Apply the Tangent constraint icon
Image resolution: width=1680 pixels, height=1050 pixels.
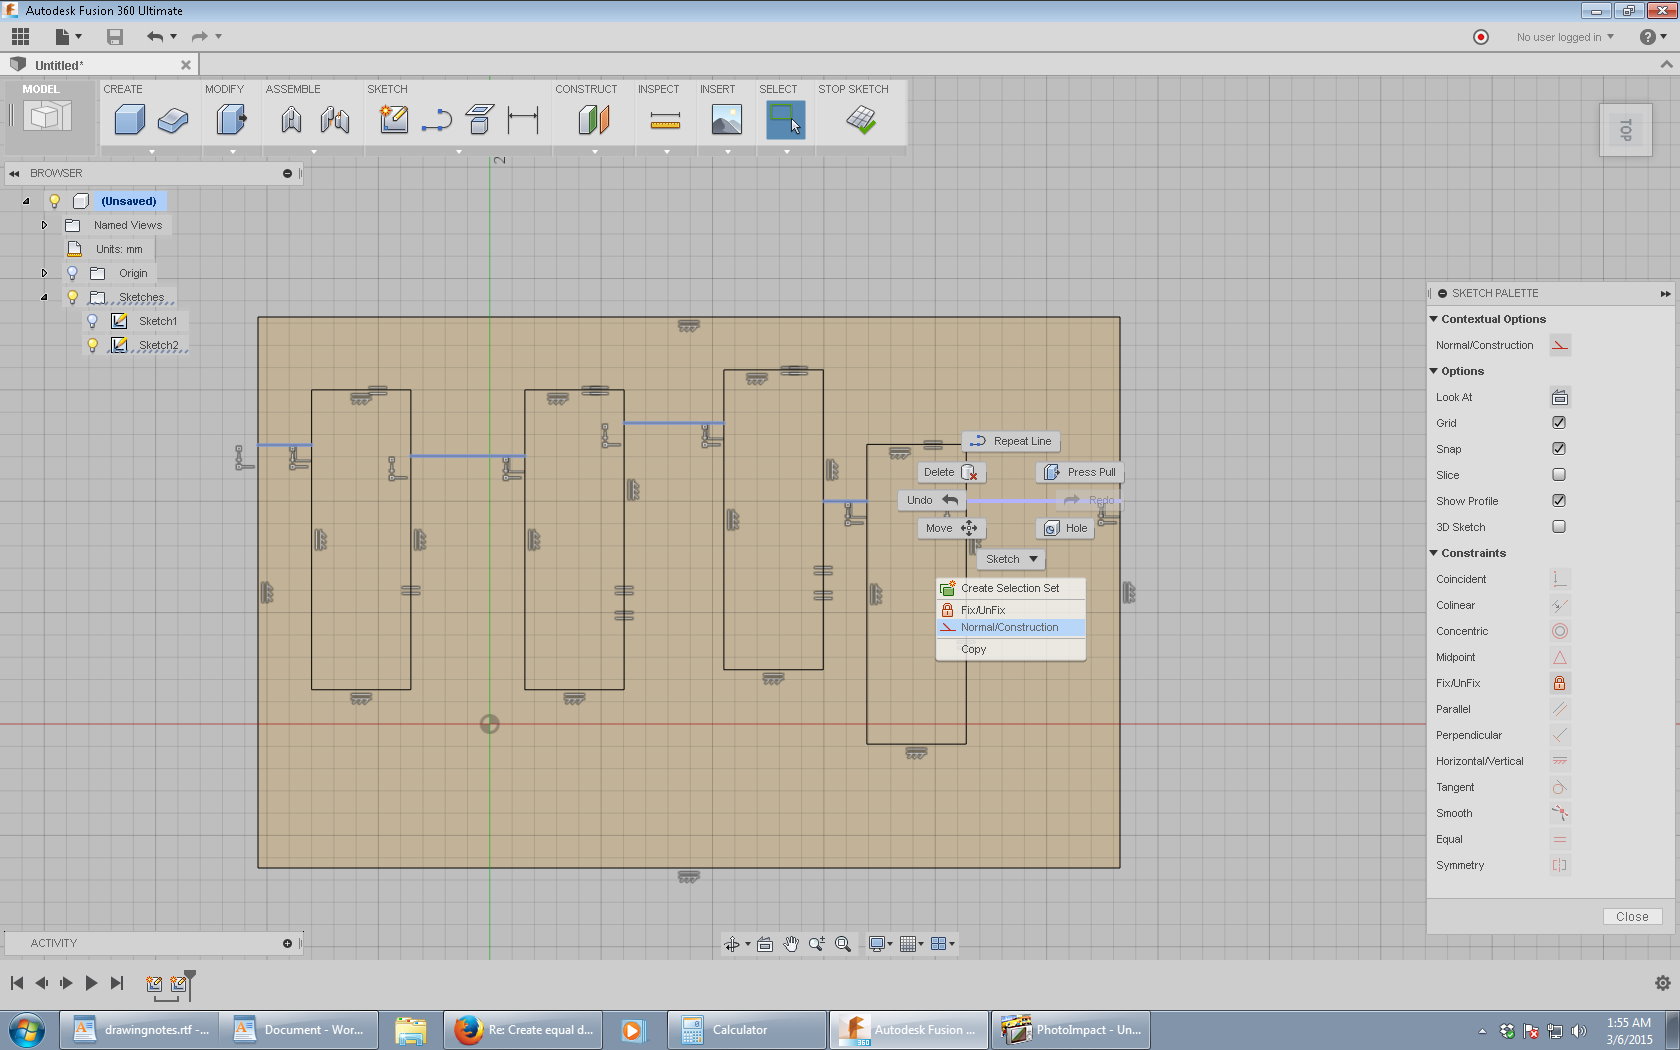click(1560, 787)
